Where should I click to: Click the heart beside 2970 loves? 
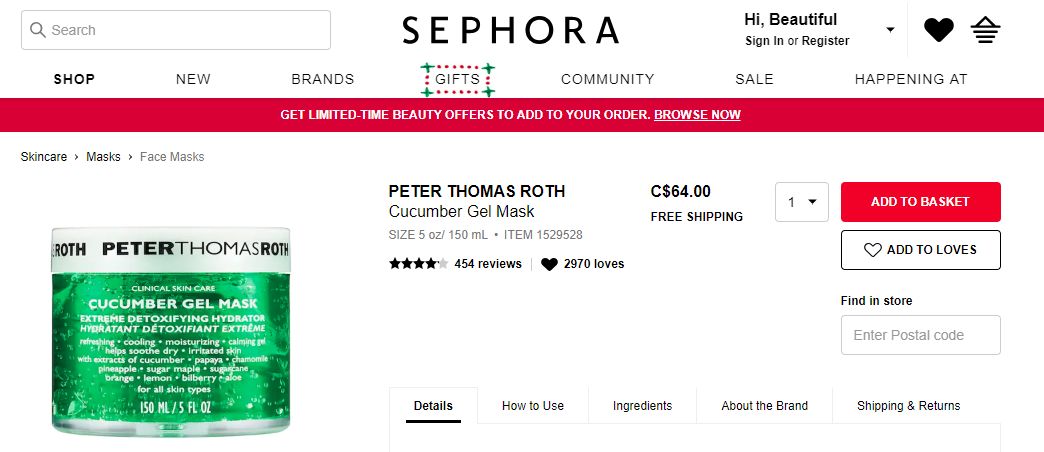click(x=549, y=264)
